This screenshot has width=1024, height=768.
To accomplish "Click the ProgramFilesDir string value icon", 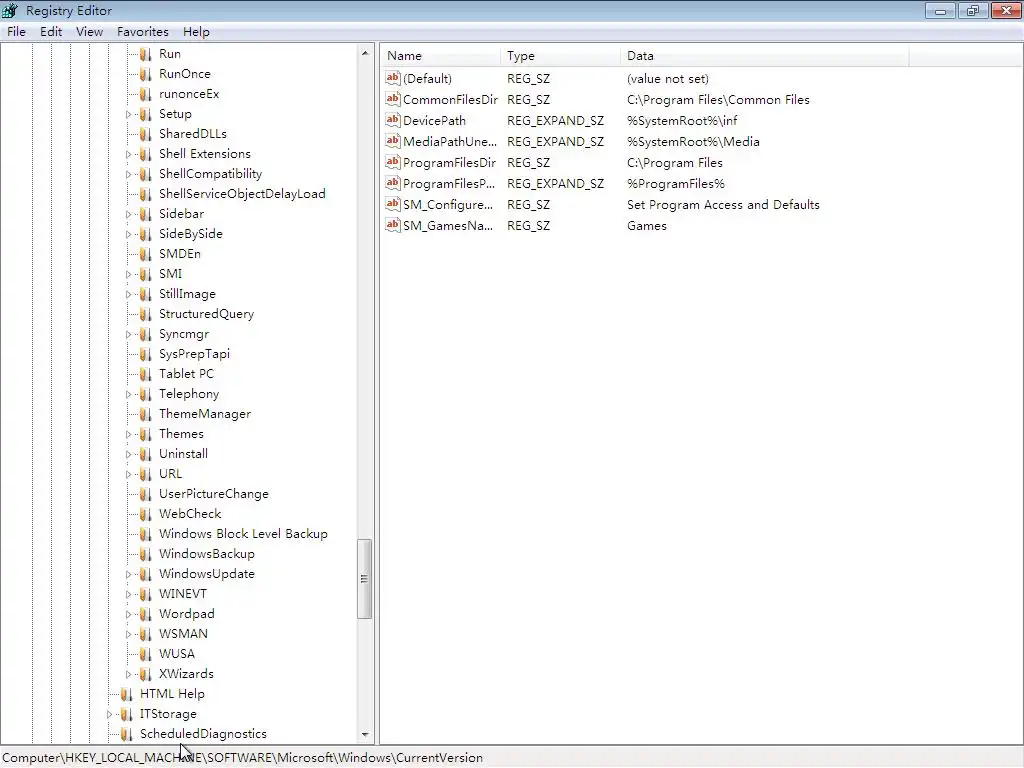I will click(x=392, y=162).
